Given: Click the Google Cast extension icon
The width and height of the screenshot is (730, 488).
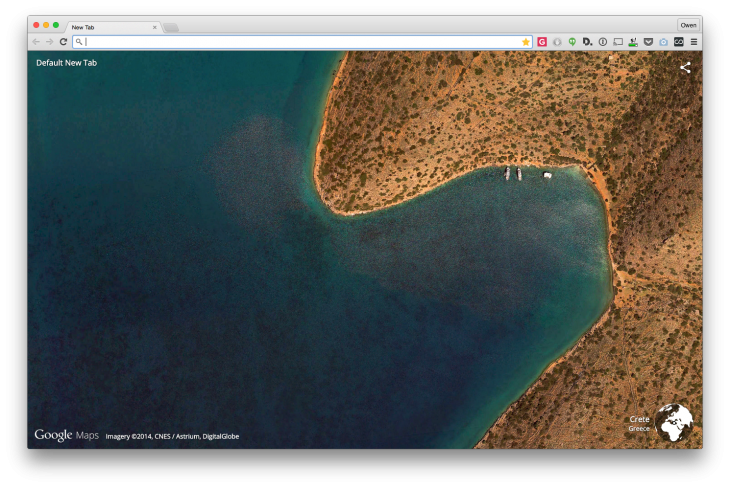Looking at the screenshot, I should pyautogui.click(x=618, y=42).
